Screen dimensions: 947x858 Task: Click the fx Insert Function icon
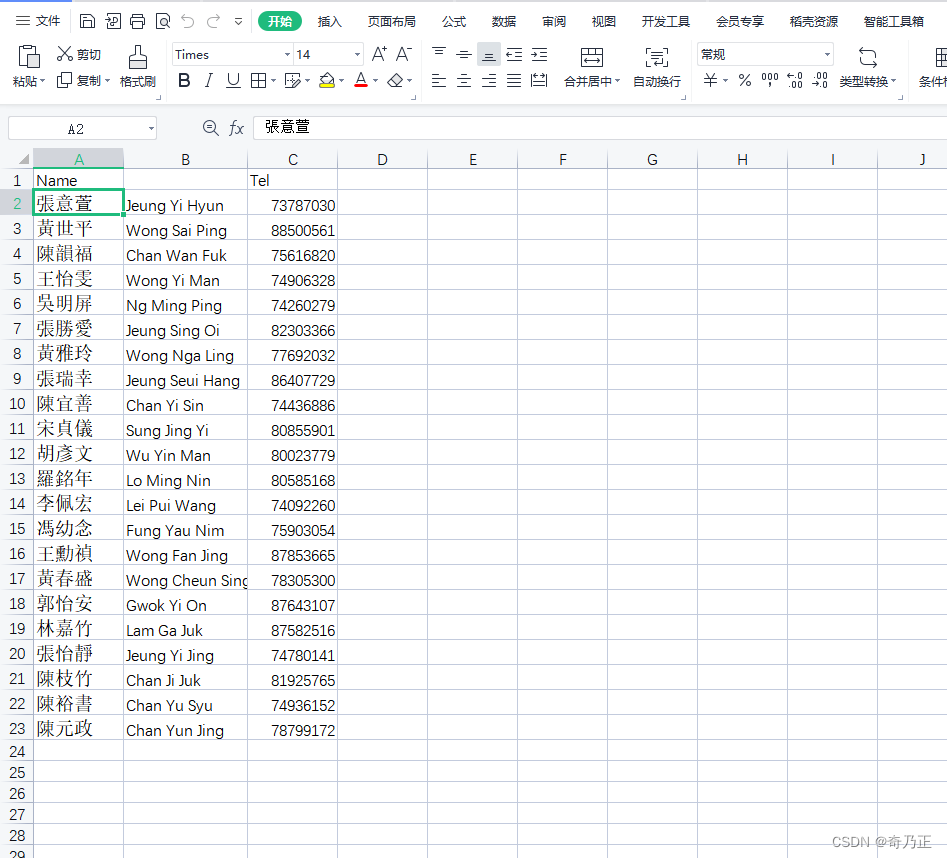tap(236, 128)
